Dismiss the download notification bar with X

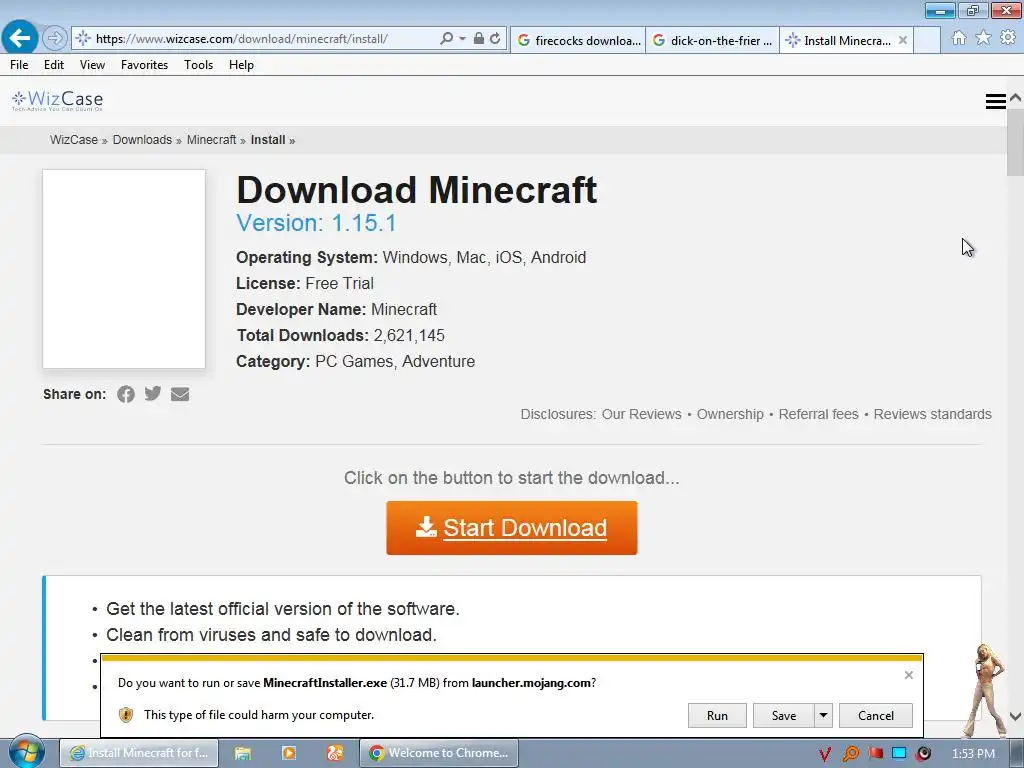908,675
